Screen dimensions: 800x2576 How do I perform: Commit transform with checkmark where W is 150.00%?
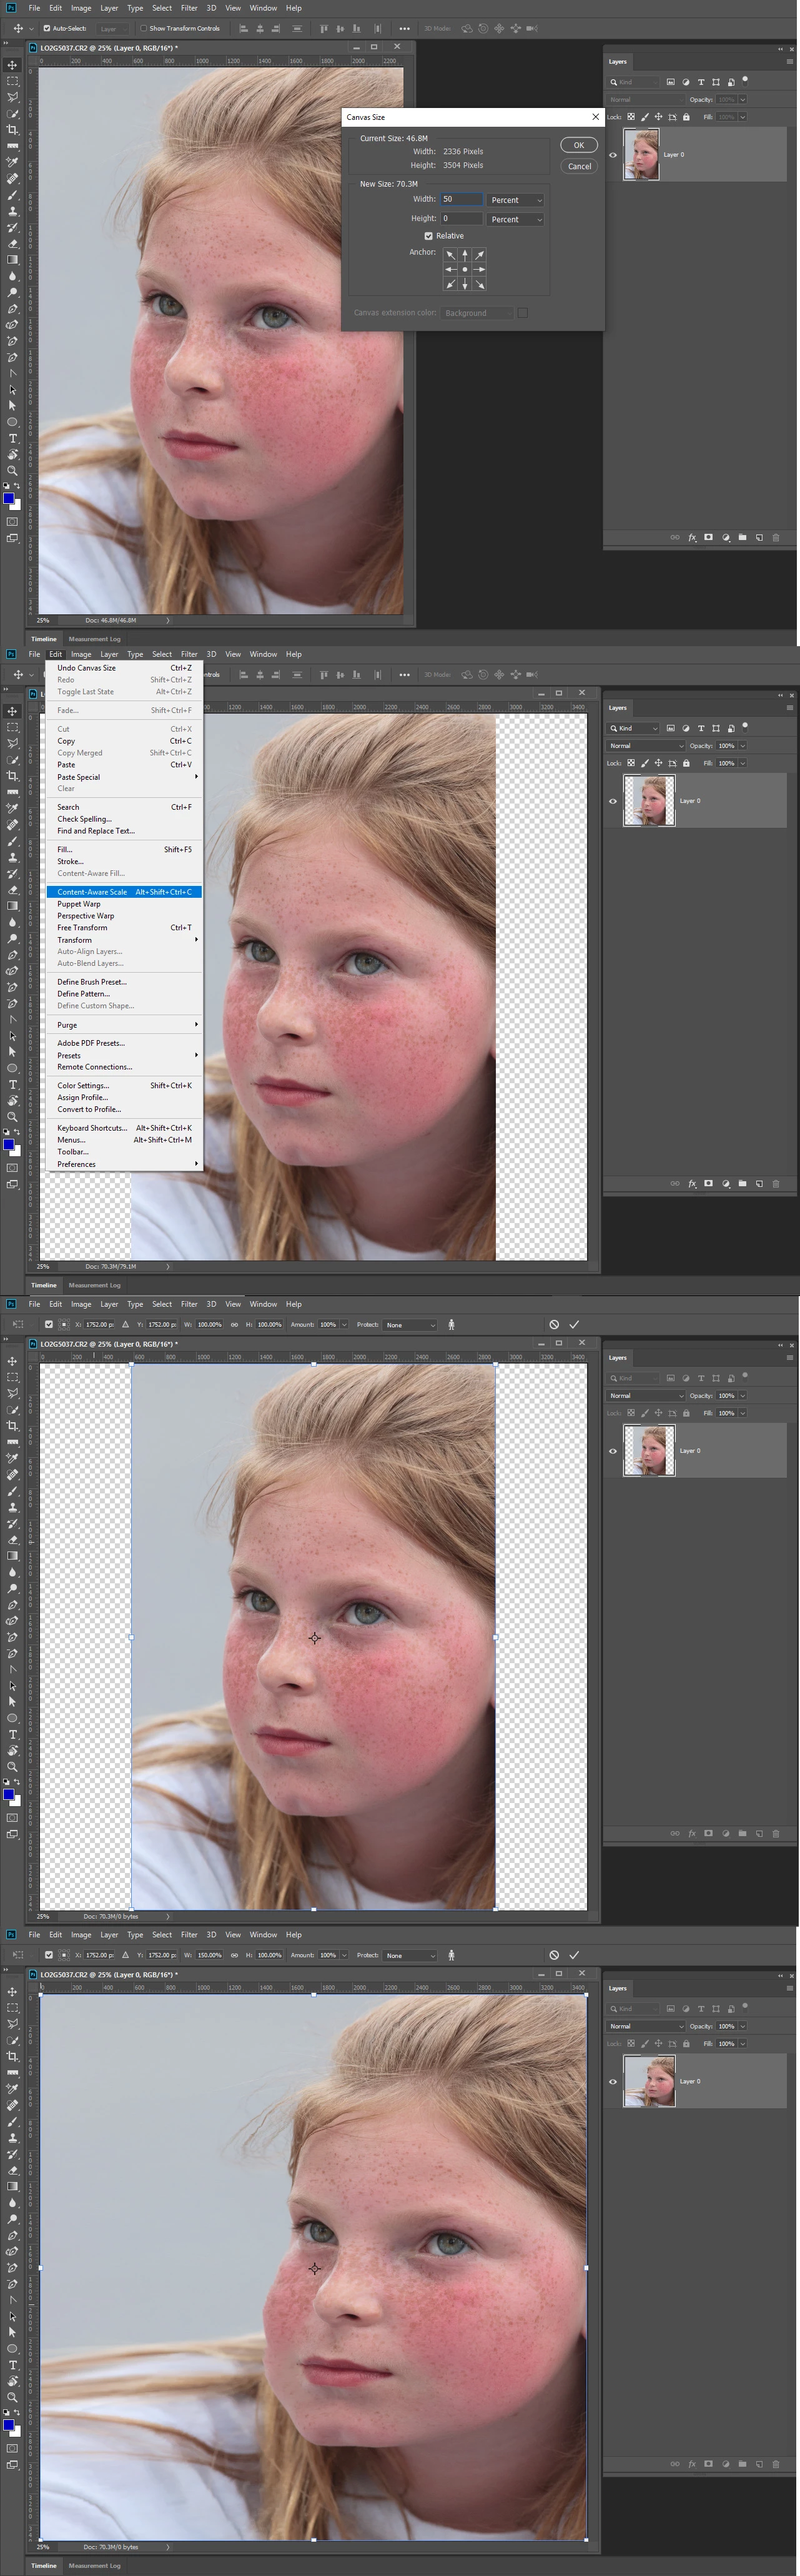coord(574,1954)
